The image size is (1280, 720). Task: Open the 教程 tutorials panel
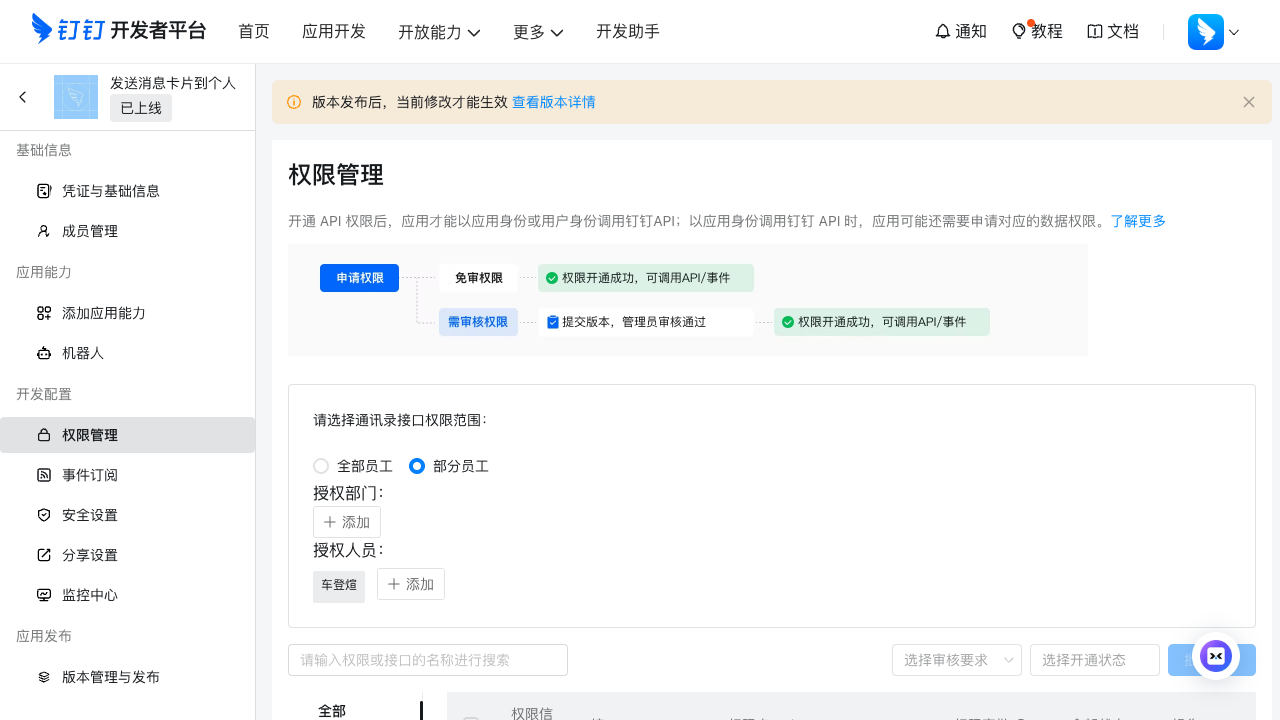click(x=1037, y=31)
